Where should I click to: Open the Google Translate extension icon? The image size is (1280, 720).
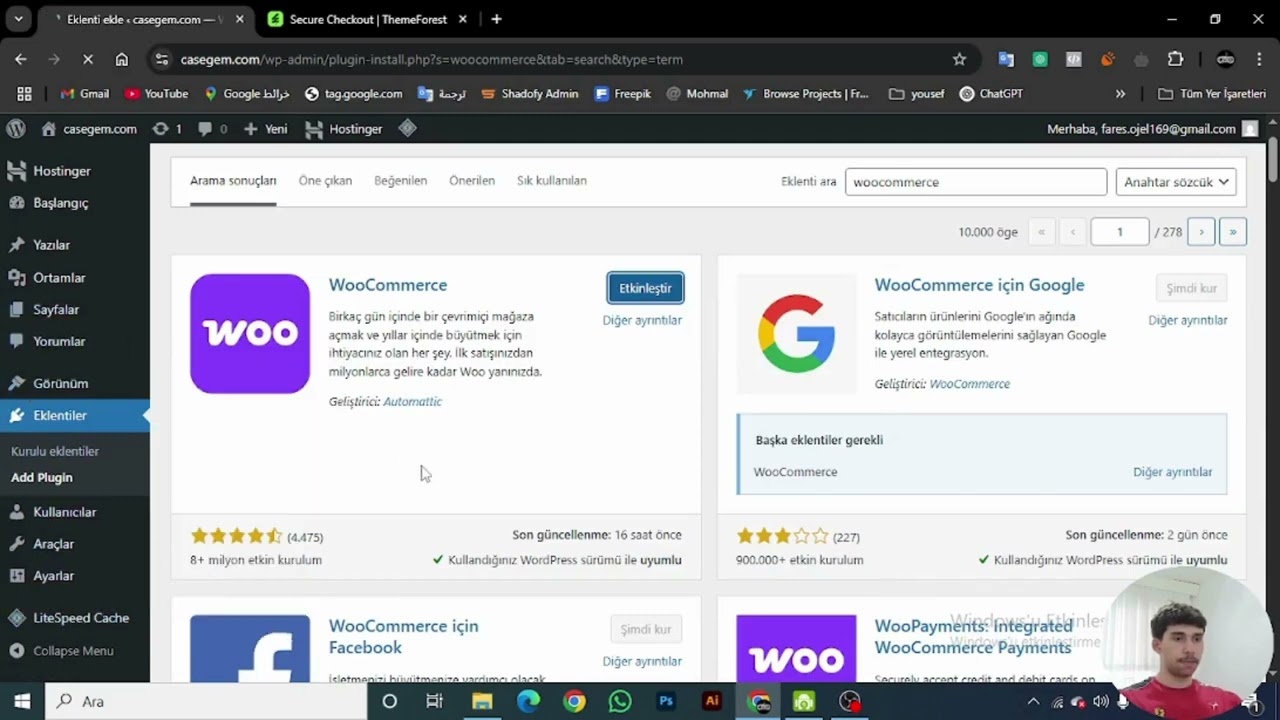click(x=1006, y=59)
